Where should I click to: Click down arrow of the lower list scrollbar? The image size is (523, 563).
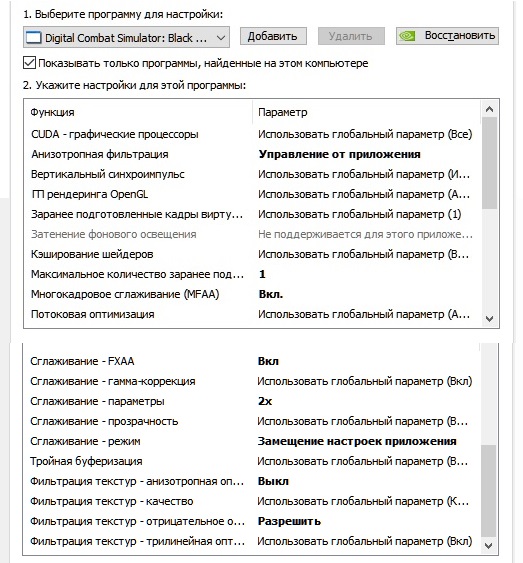[488, 546]
